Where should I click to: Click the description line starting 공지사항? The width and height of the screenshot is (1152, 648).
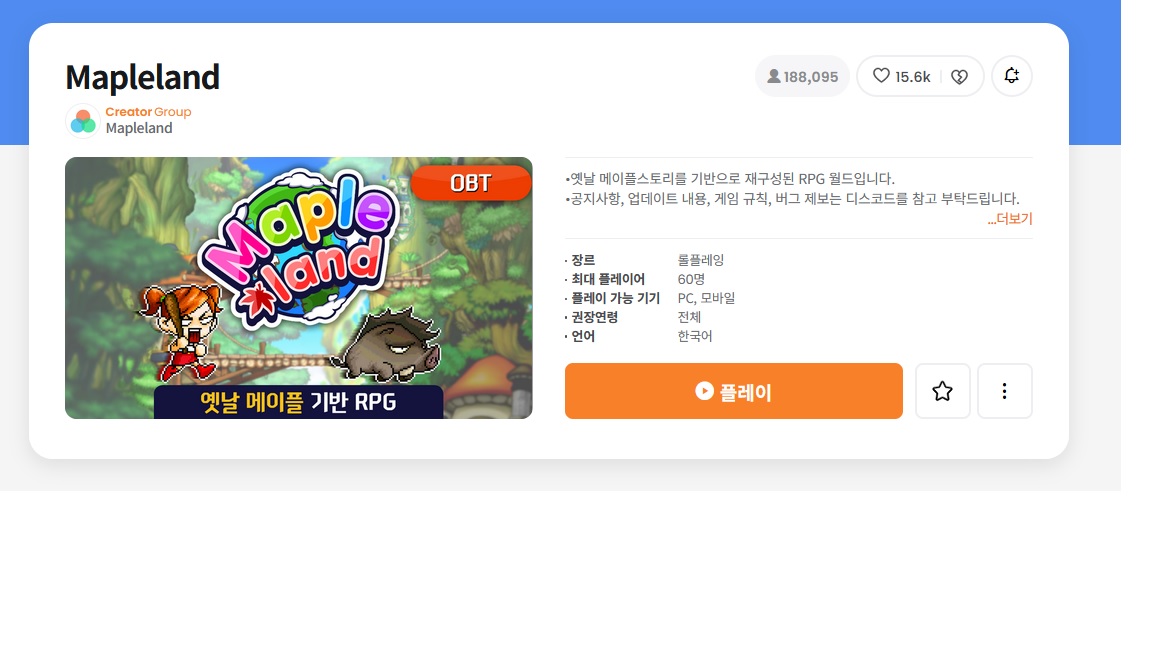click(792, 198)
